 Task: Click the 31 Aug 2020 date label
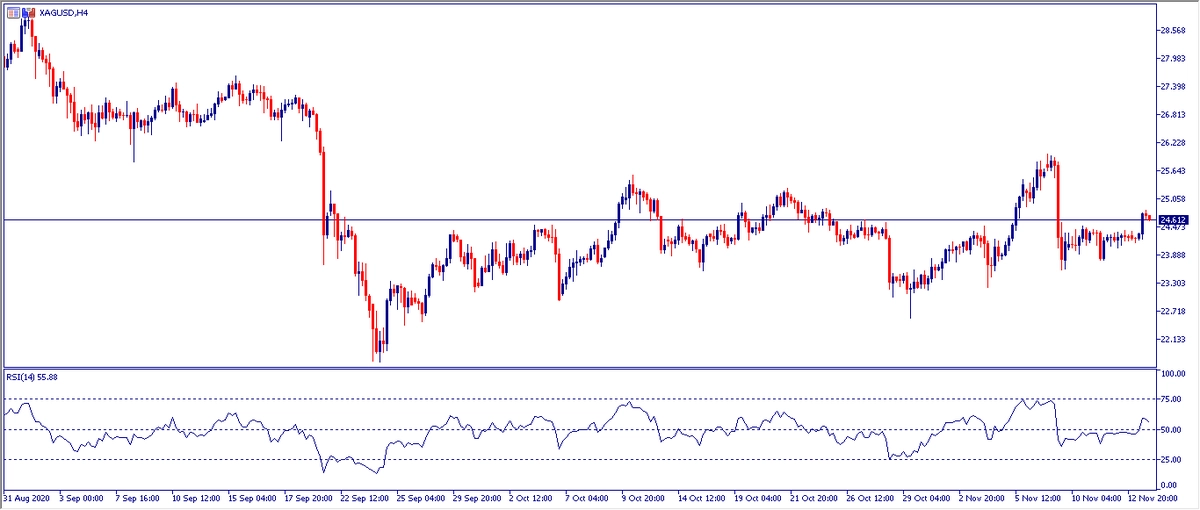27,497
